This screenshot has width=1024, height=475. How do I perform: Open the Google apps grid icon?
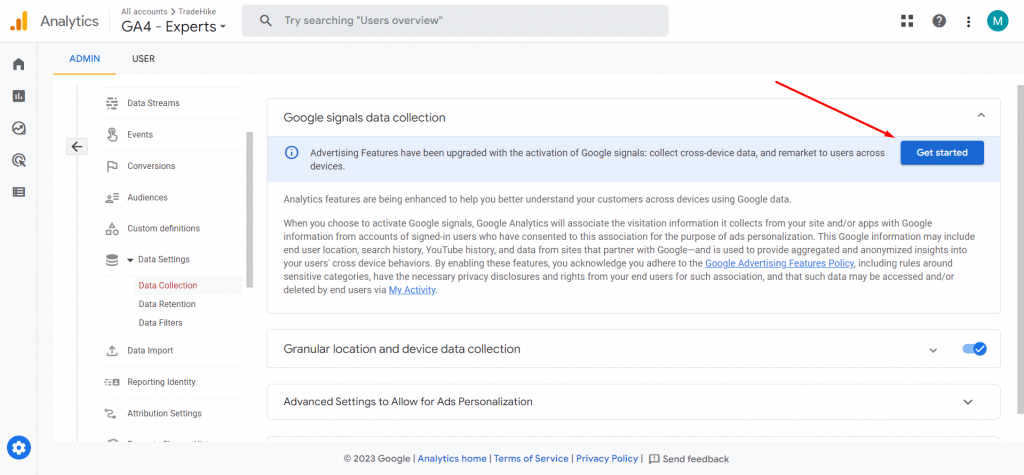tap(906, 21)
